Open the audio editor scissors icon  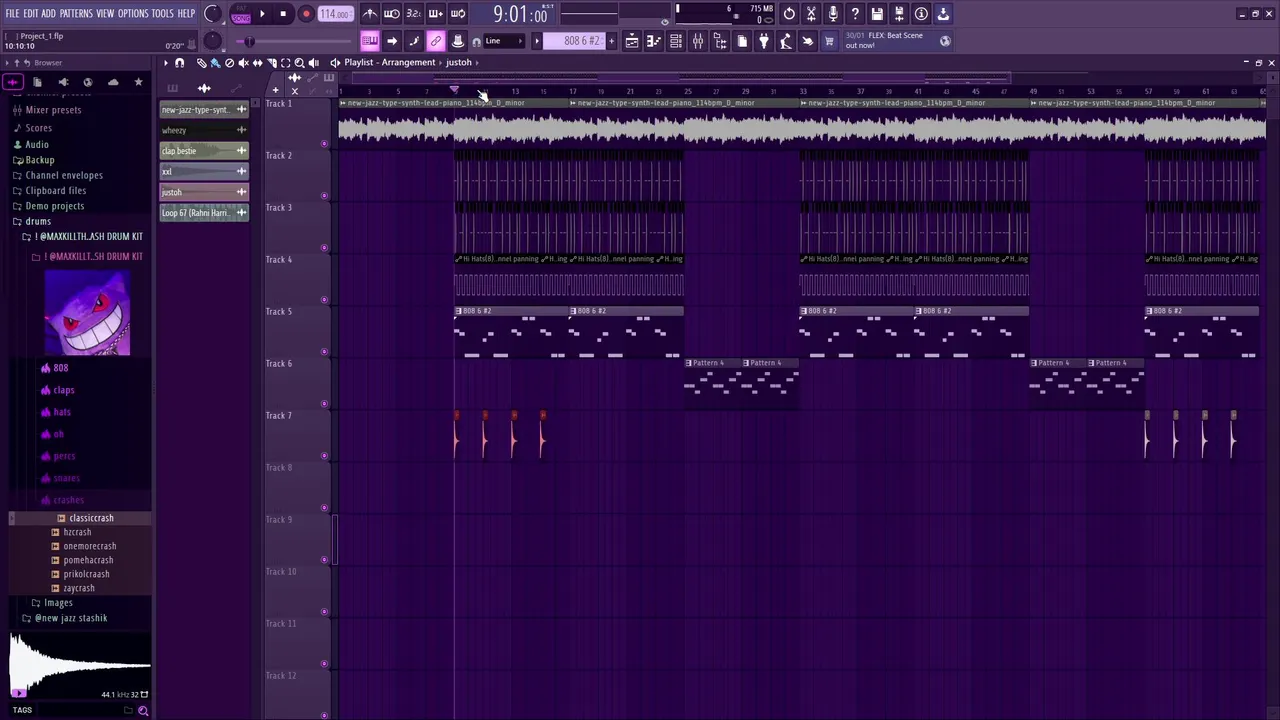pyautogui.click(x=811, y=14)
